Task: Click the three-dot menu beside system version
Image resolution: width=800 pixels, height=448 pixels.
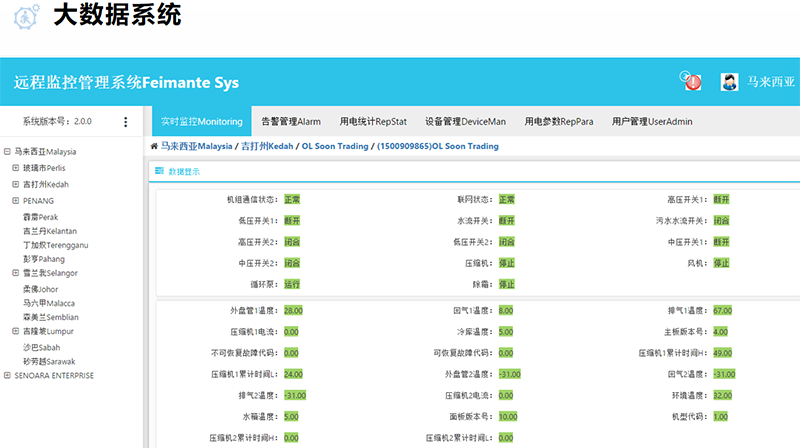Action: click(x=125, y=122)
